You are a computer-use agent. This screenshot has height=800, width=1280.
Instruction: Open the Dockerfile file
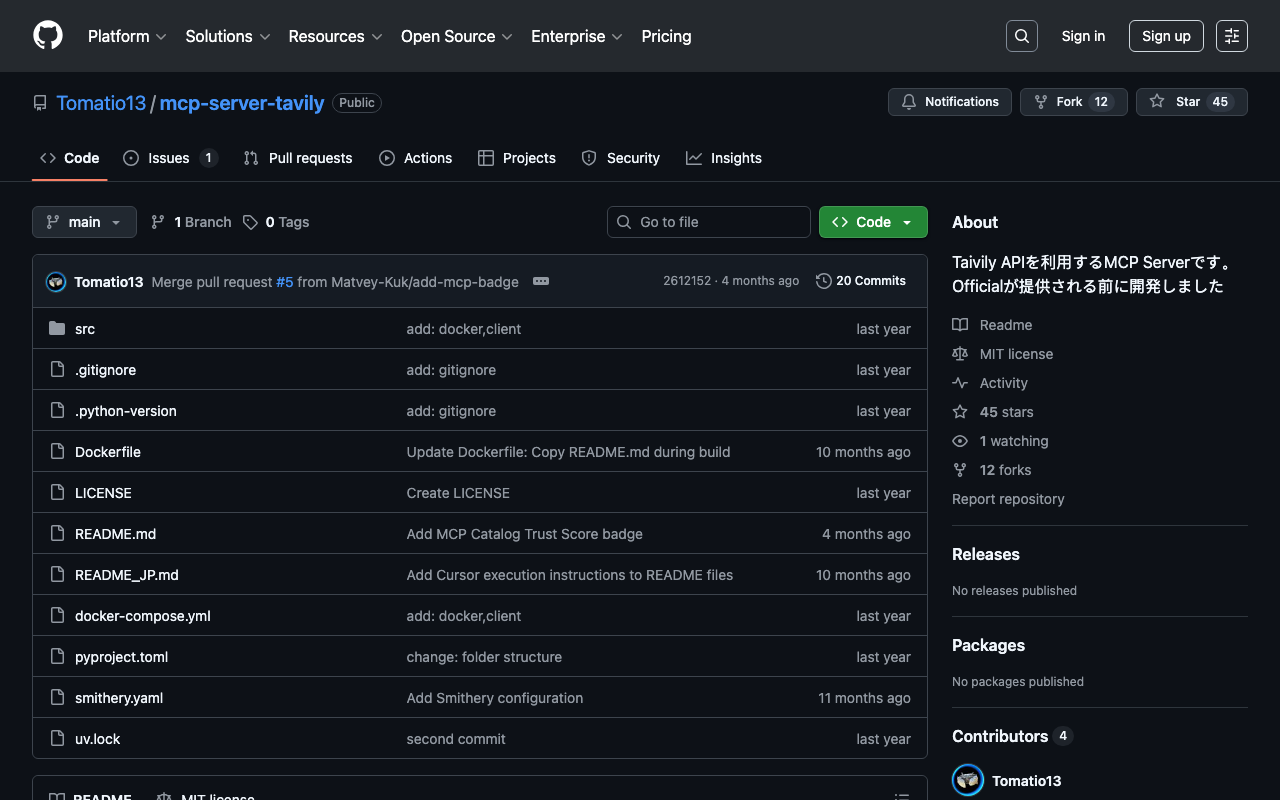(108, 452)
